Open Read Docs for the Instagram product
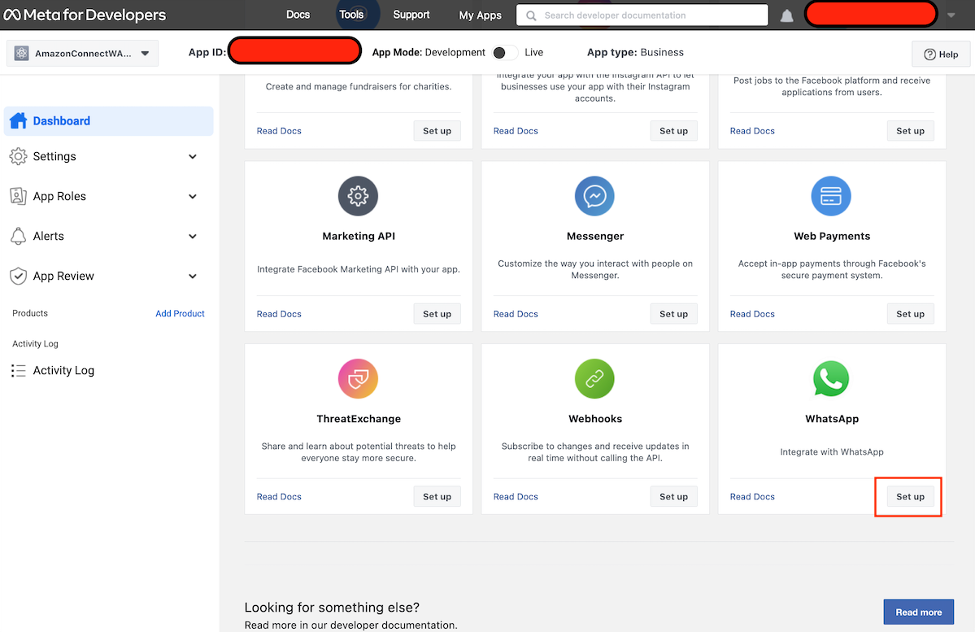 pos(515,131)
